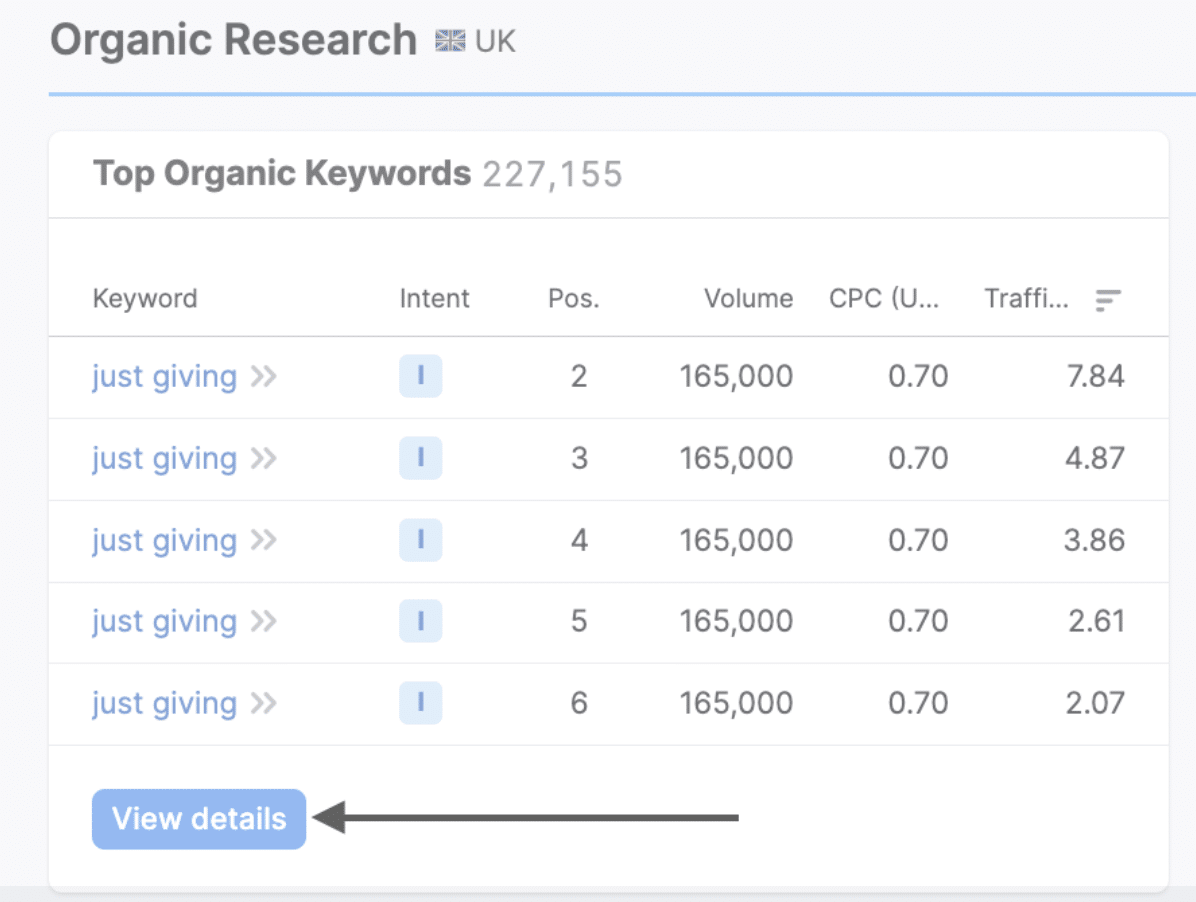Click the traffic value 3.86
Image resolution: width=1196 pixels, height=902 pixels.
1095,541
